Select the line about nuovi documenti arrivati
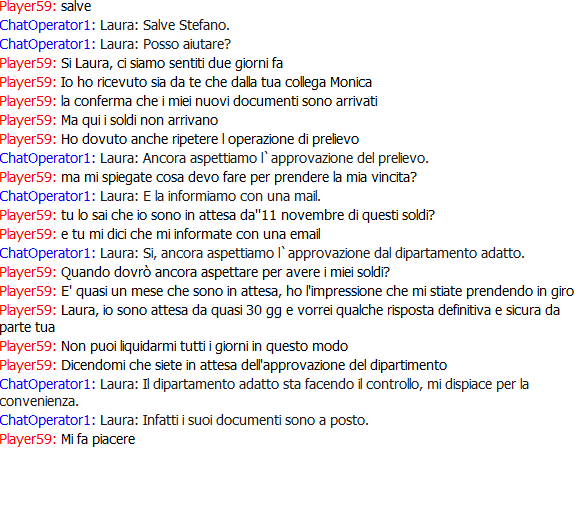This screenshot has width=582, height=506. point(189,101)
